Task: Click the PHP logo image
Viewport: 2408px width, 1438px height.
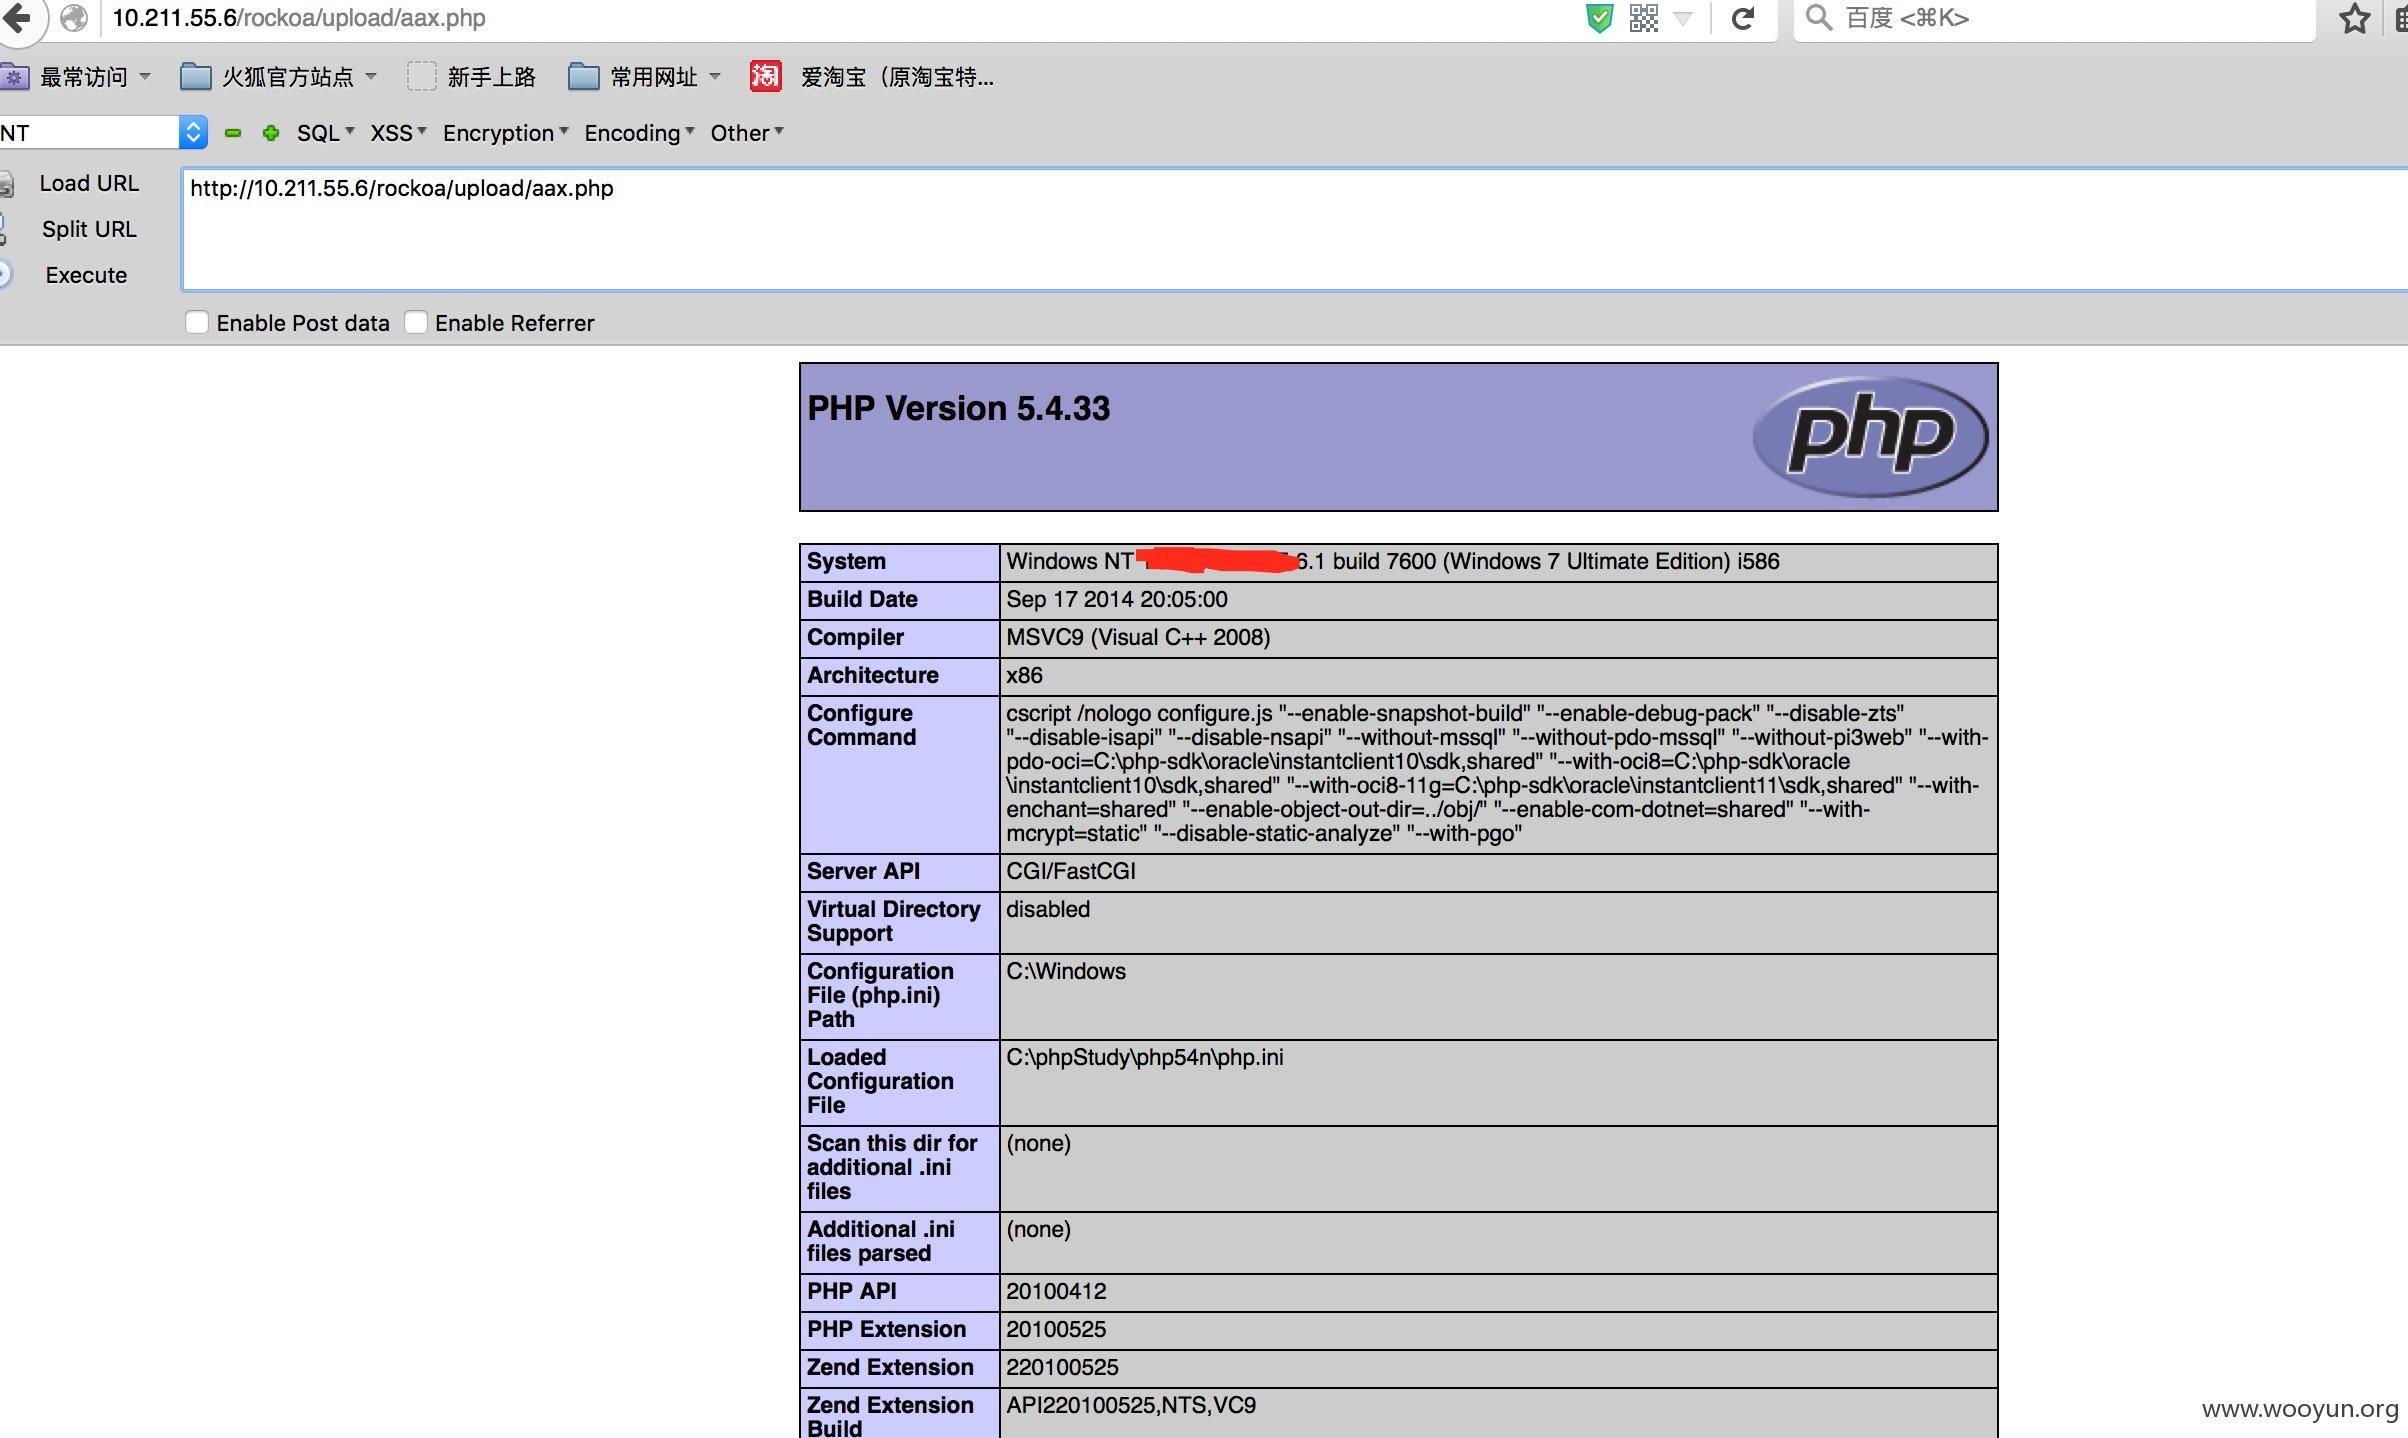Action: 1870,437
